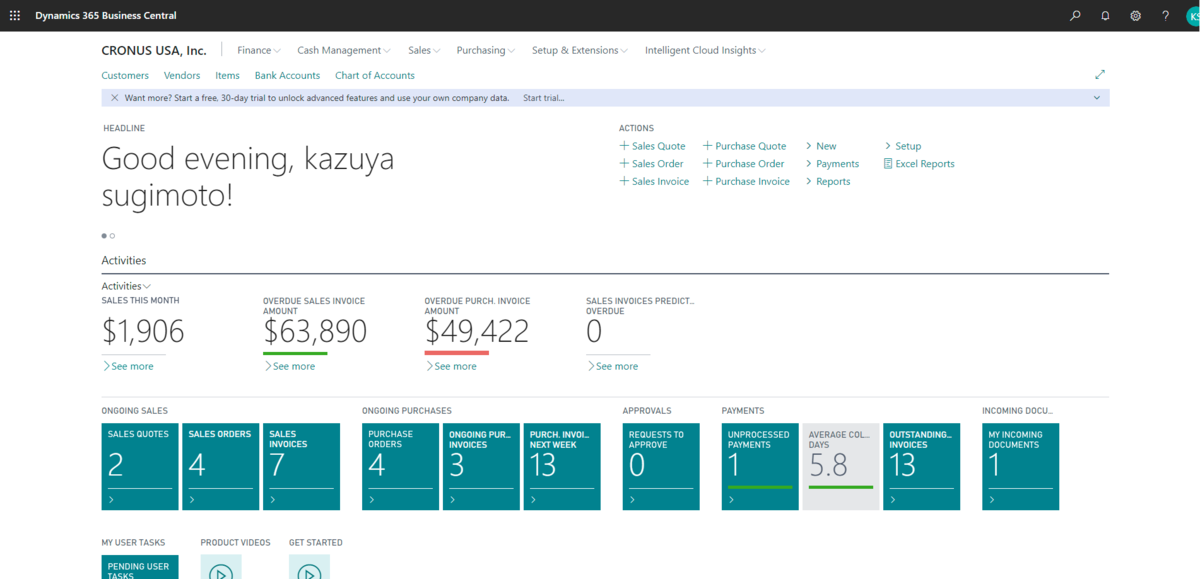1200x579 pixels.
Task: Create a new Sales Invoice
Action: coord(655,182)
